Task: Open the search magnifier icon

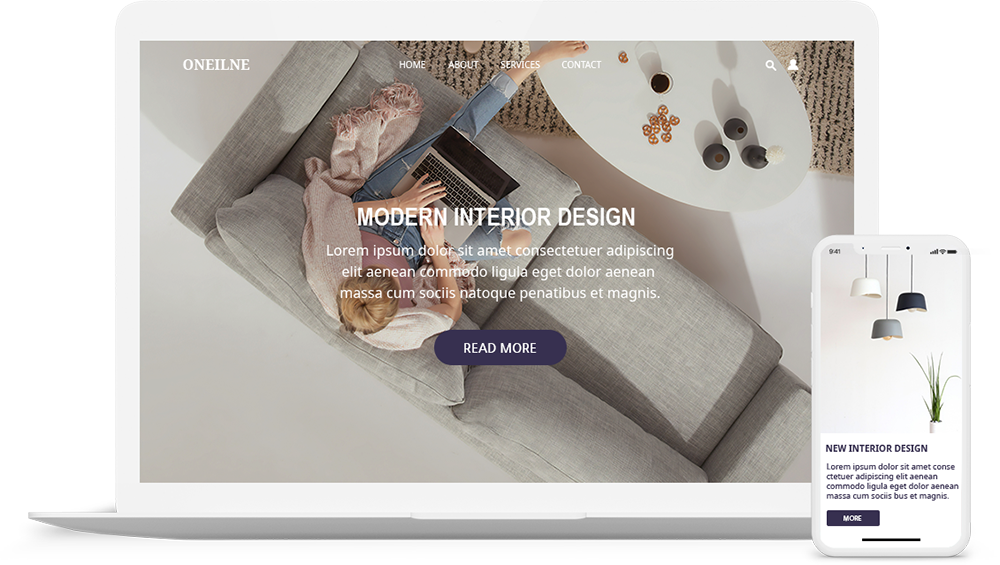Action: pos(770,65)
